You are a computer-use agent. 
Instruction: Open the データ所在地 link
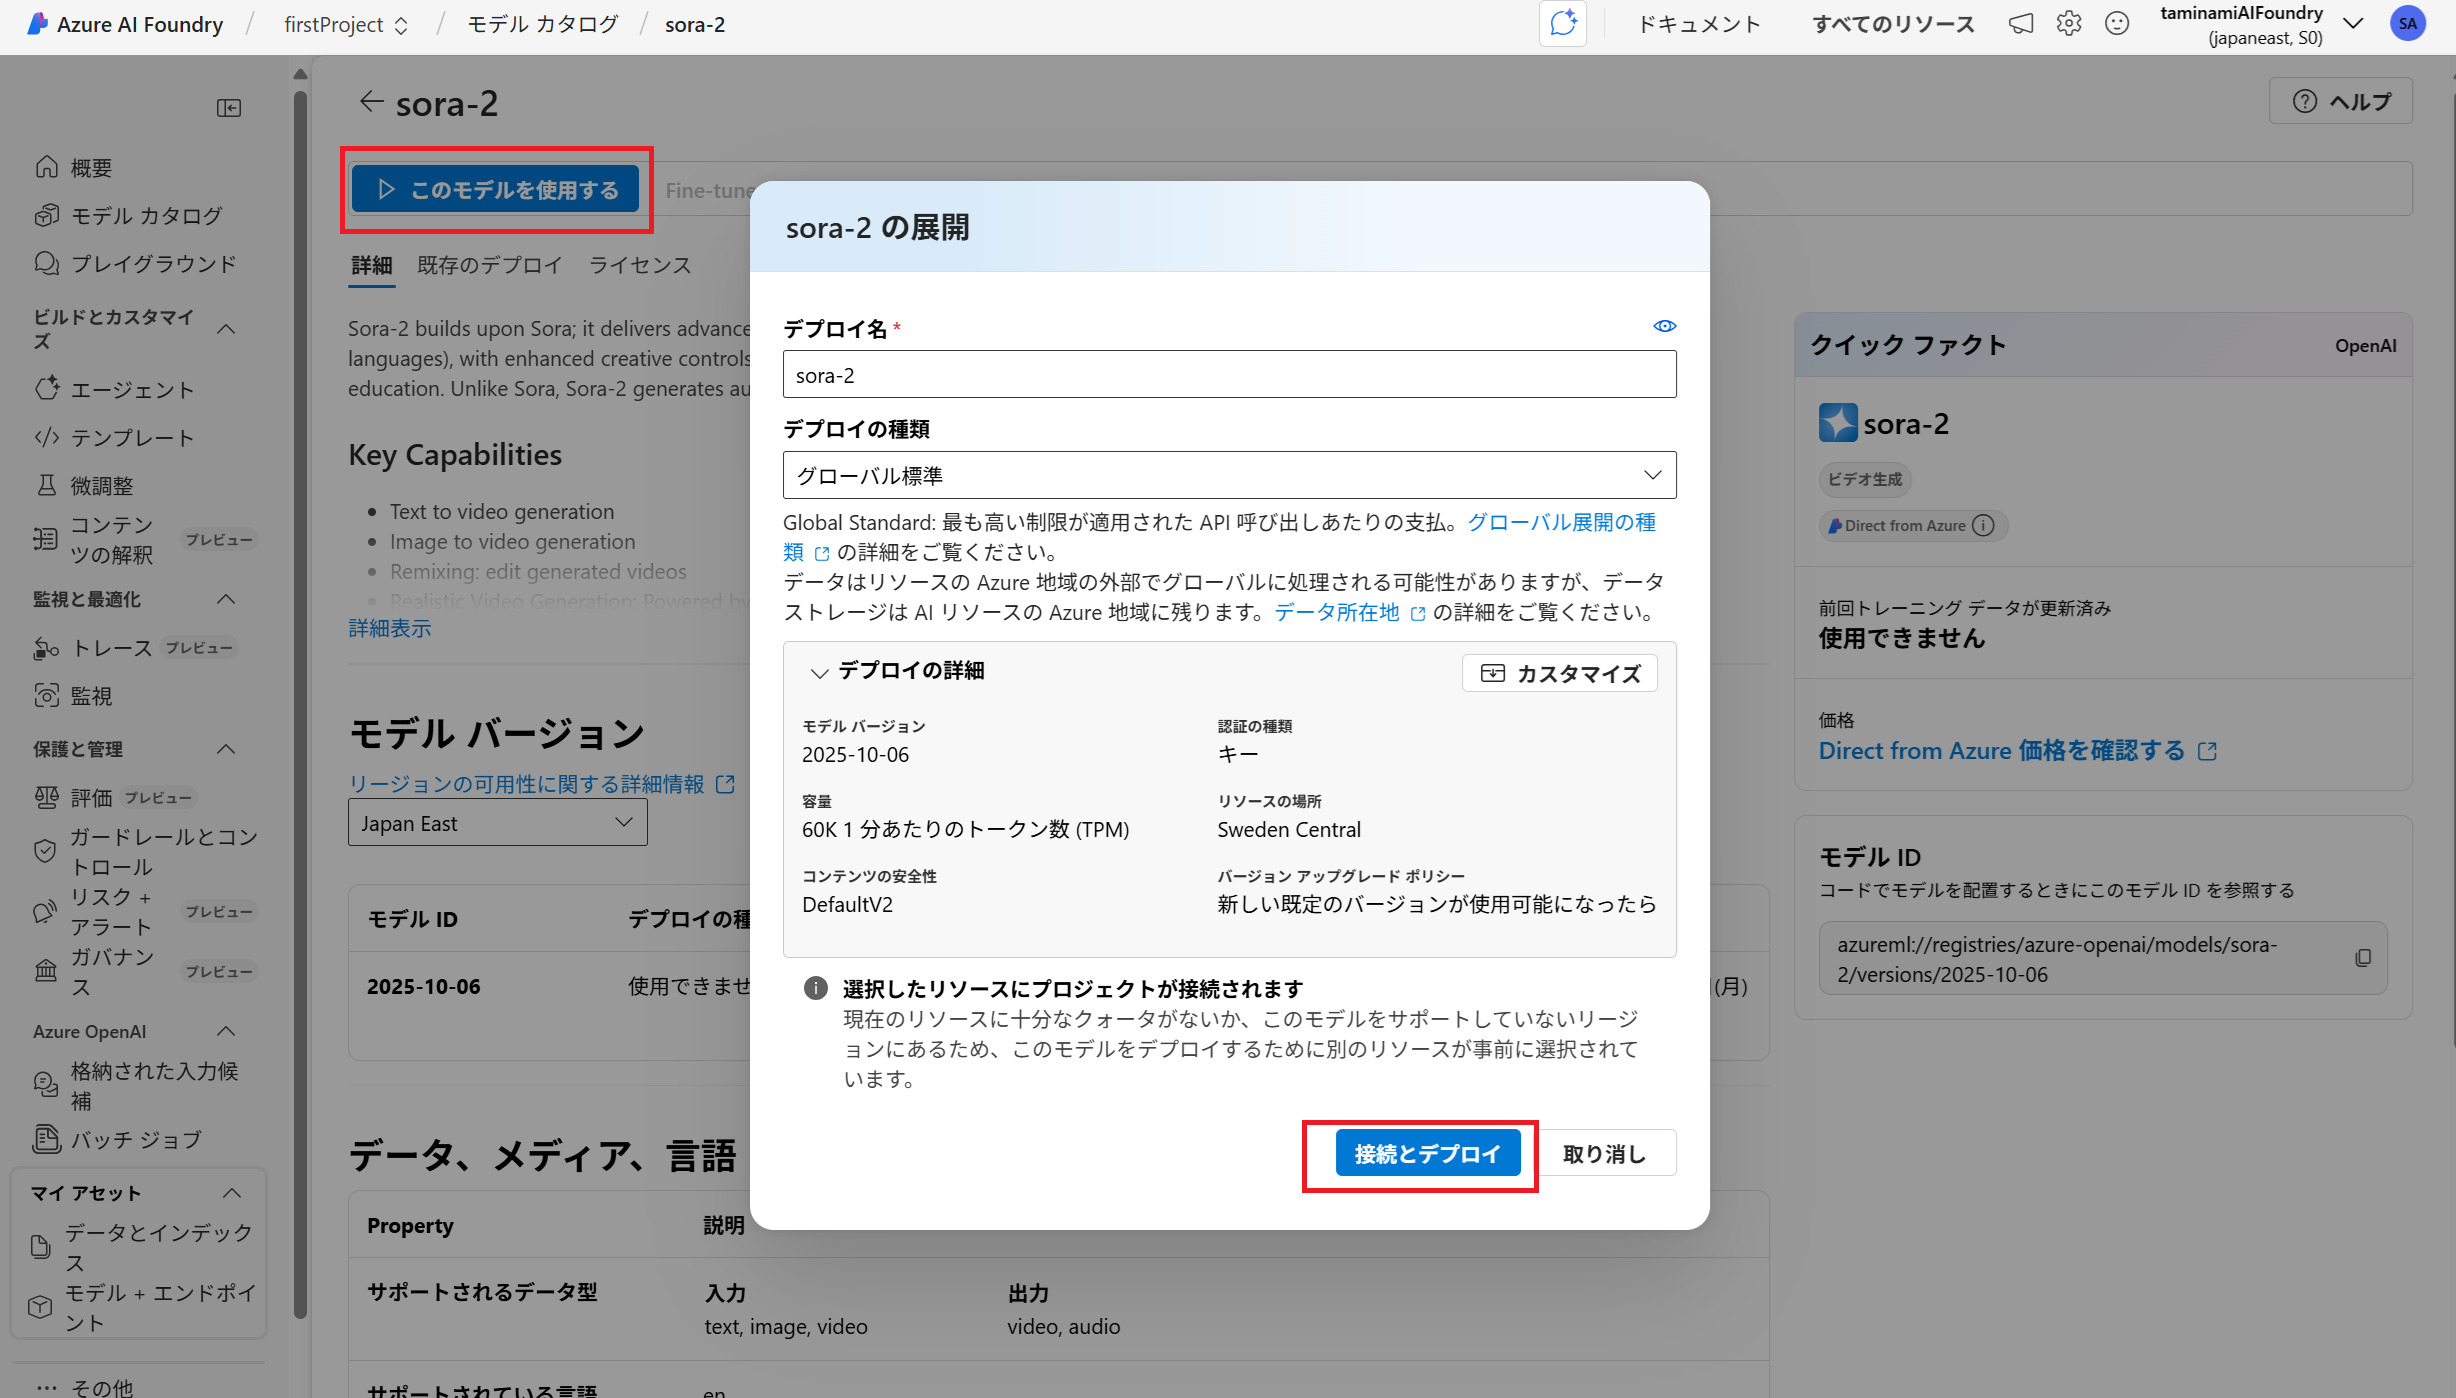(1337, 613)
